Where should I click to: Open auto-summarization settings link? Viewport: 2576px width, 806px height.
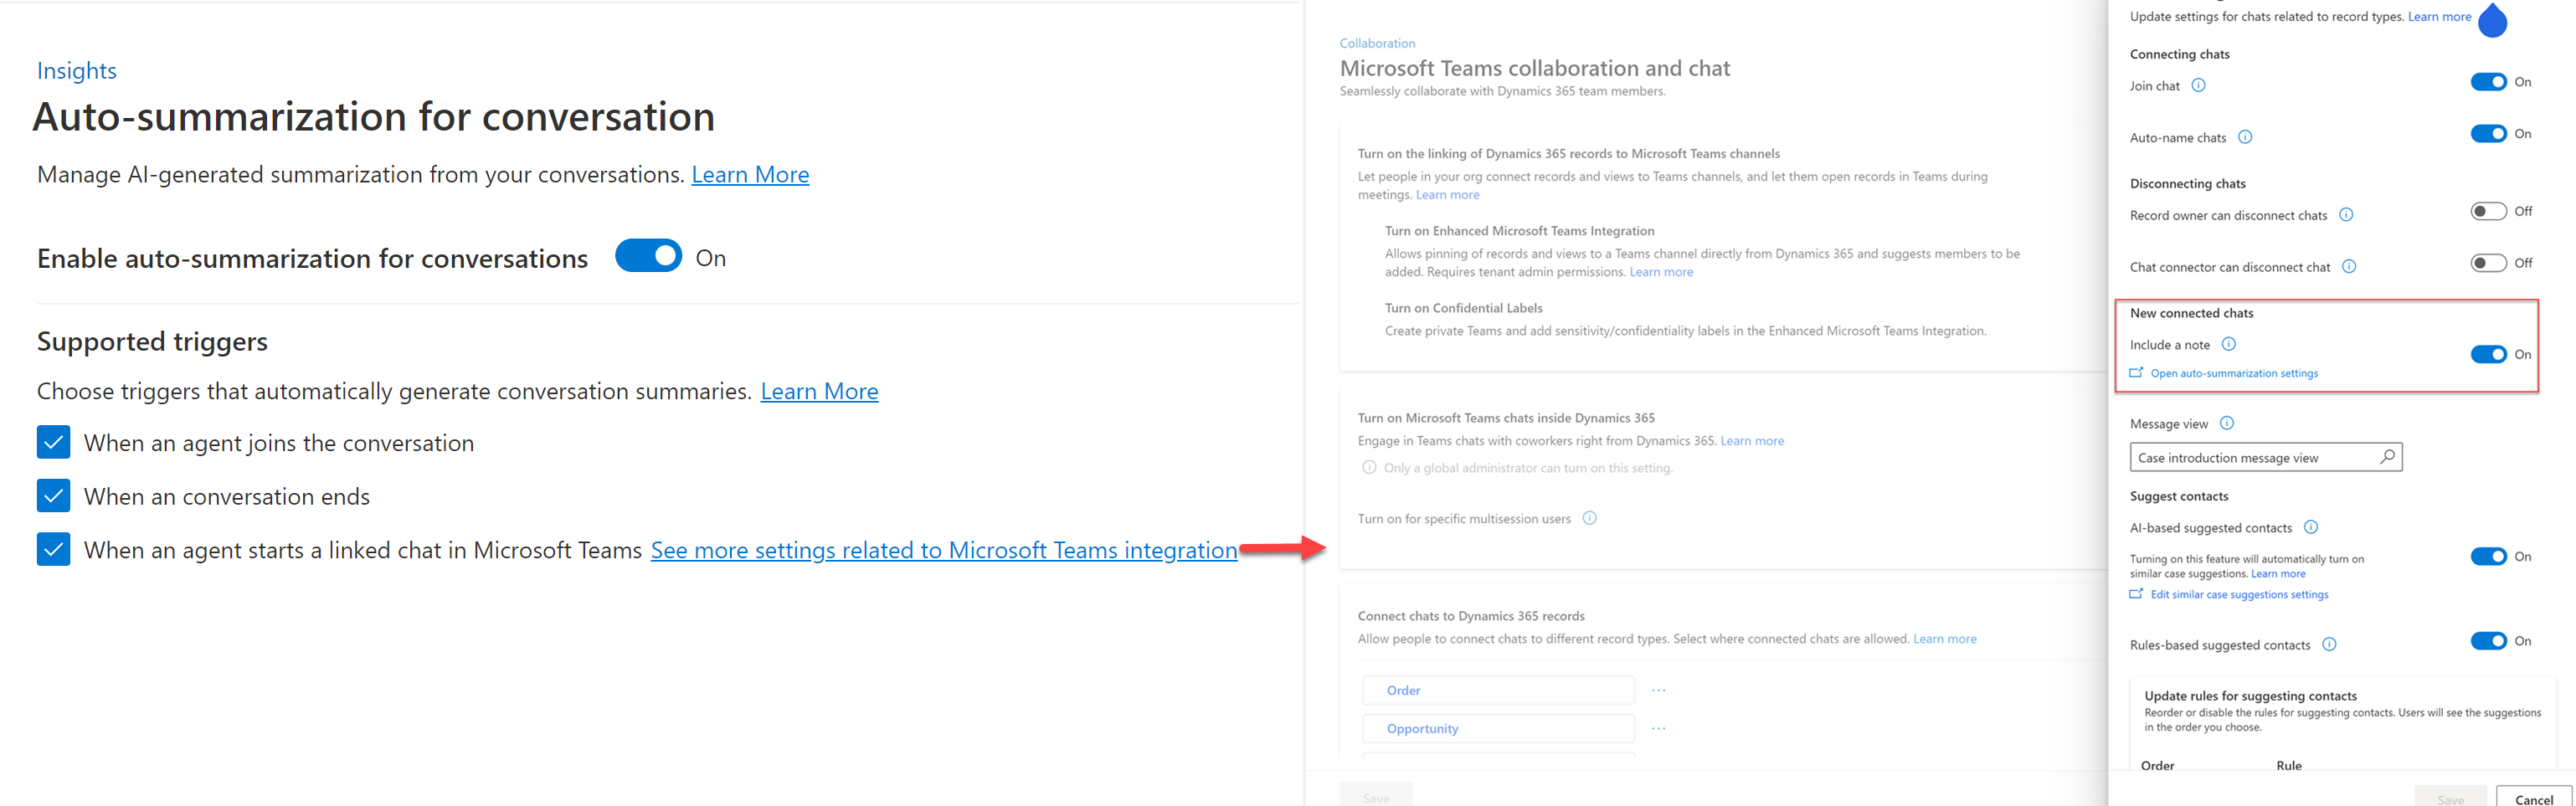tap(2234, 374)
